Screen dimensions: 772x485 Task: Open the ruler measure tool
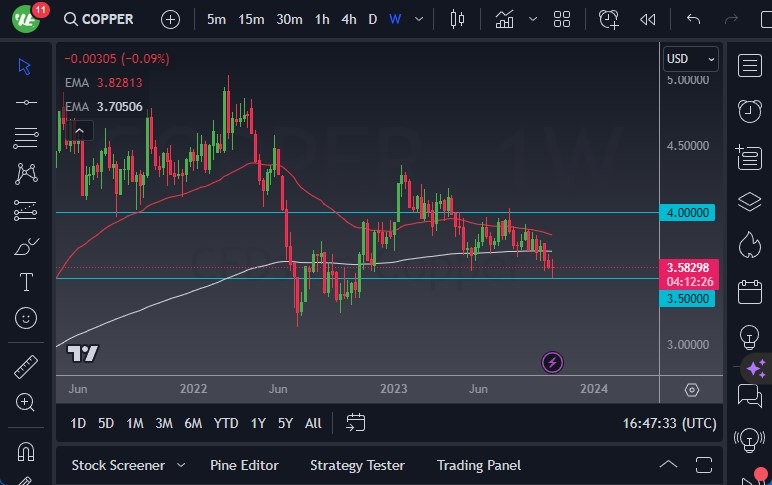pyautogui.click(x=26, y=366)
